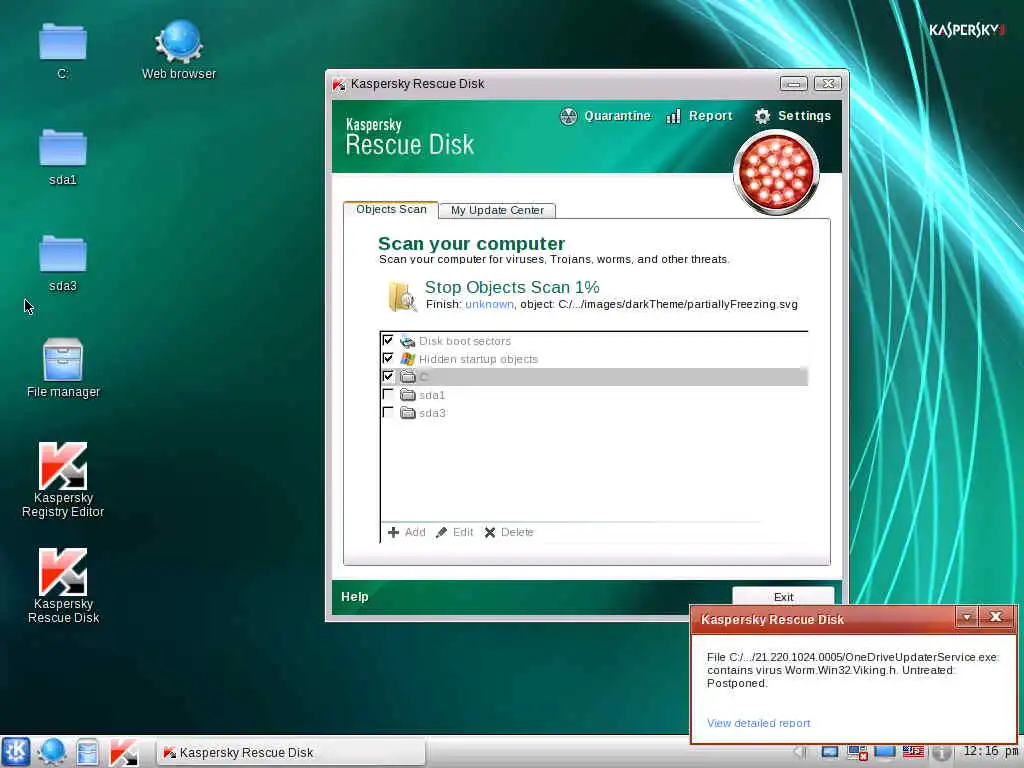
Task: Click Edit scan object button
Action: coord(455,532)
